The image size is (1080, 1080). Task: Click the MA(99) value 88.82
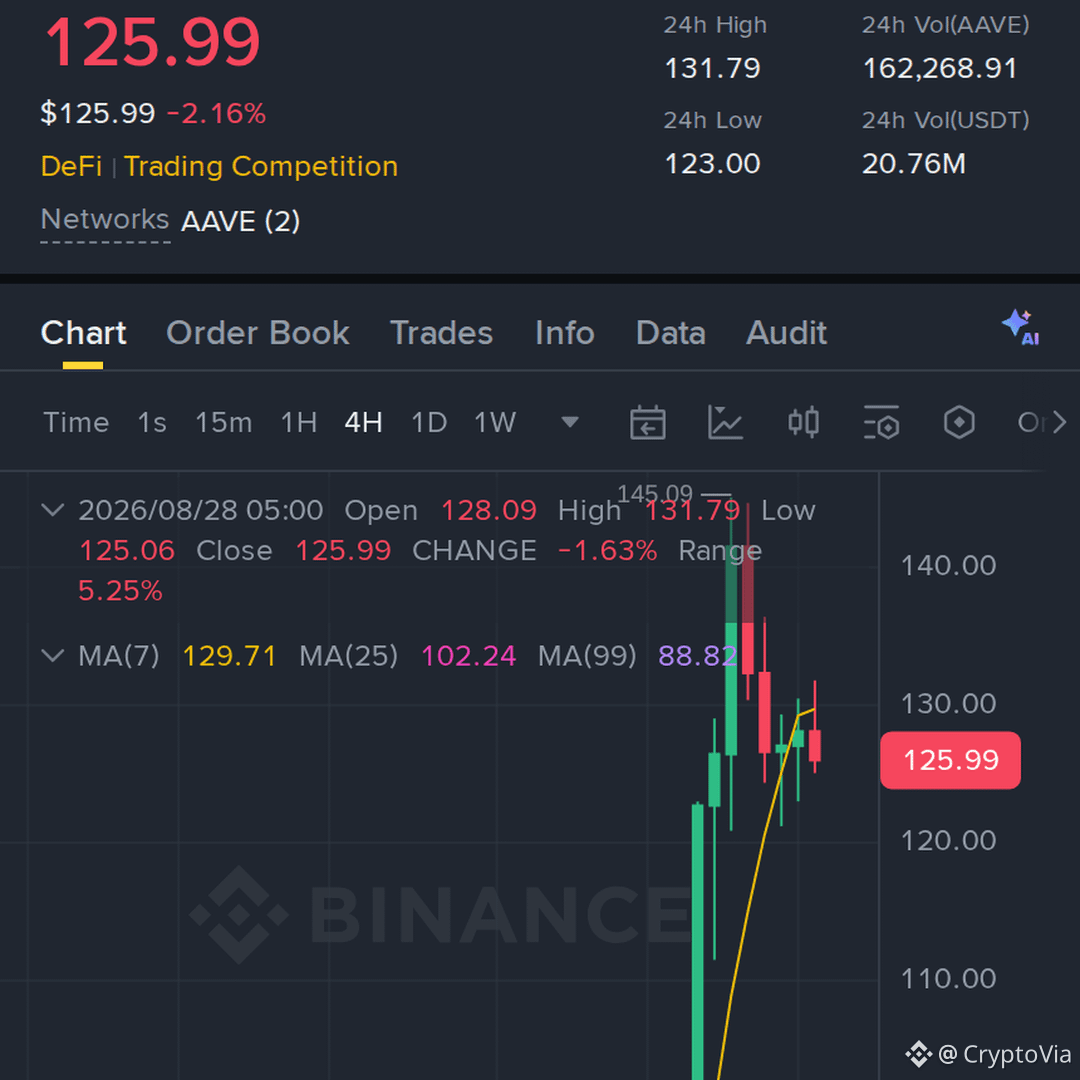point(697,656)
